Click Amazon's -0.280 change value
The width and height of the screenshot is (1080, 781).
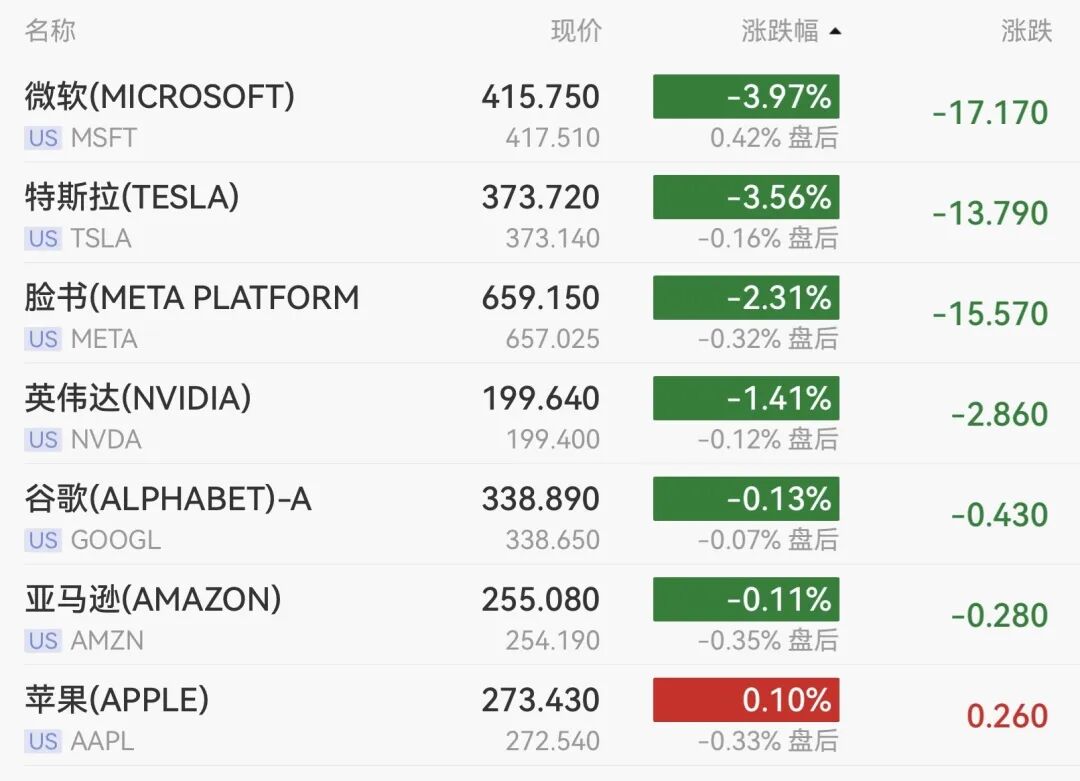[999, 615]
